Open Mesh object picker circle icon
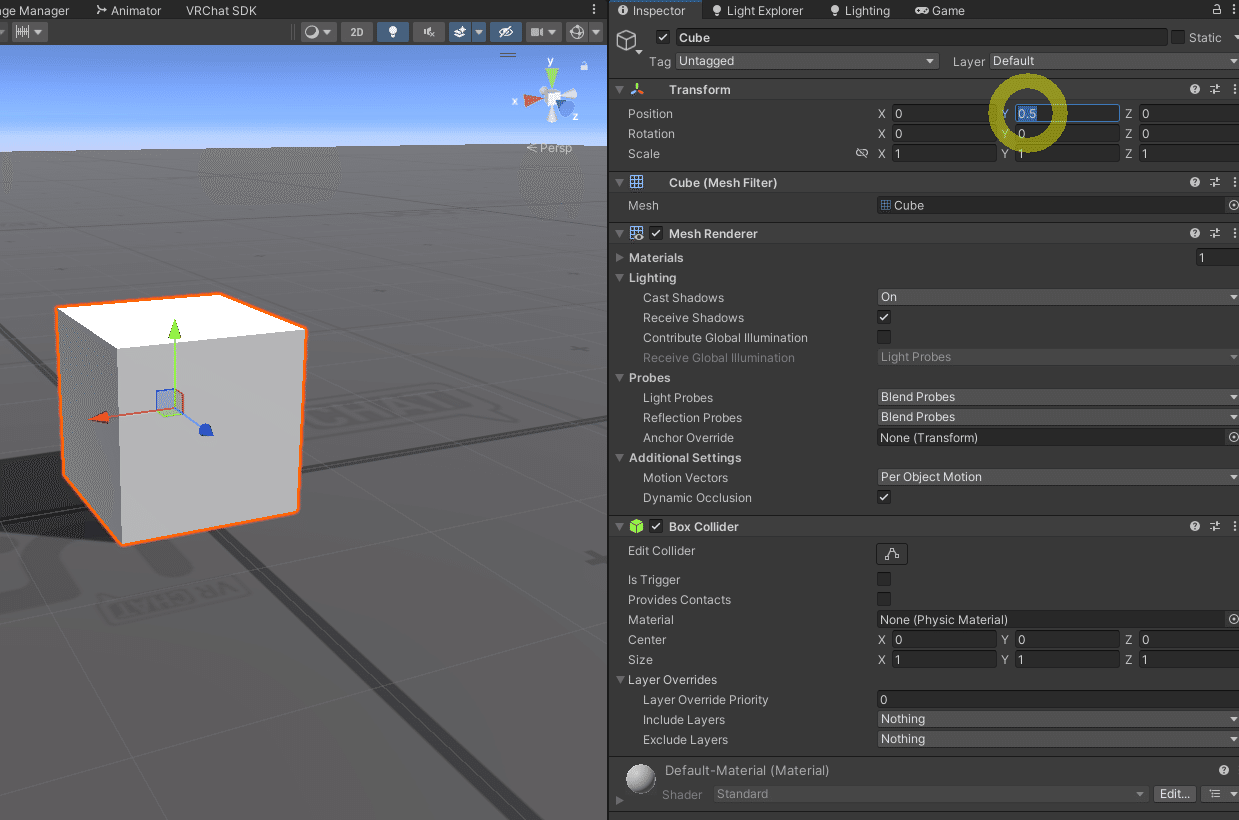Viewport: 1239px width, 820px height. pos(1232,205)
